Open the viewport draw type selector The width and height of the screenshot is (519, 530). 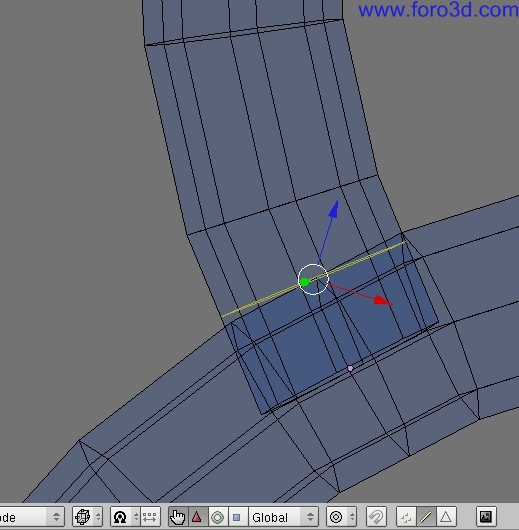(87, 517)
